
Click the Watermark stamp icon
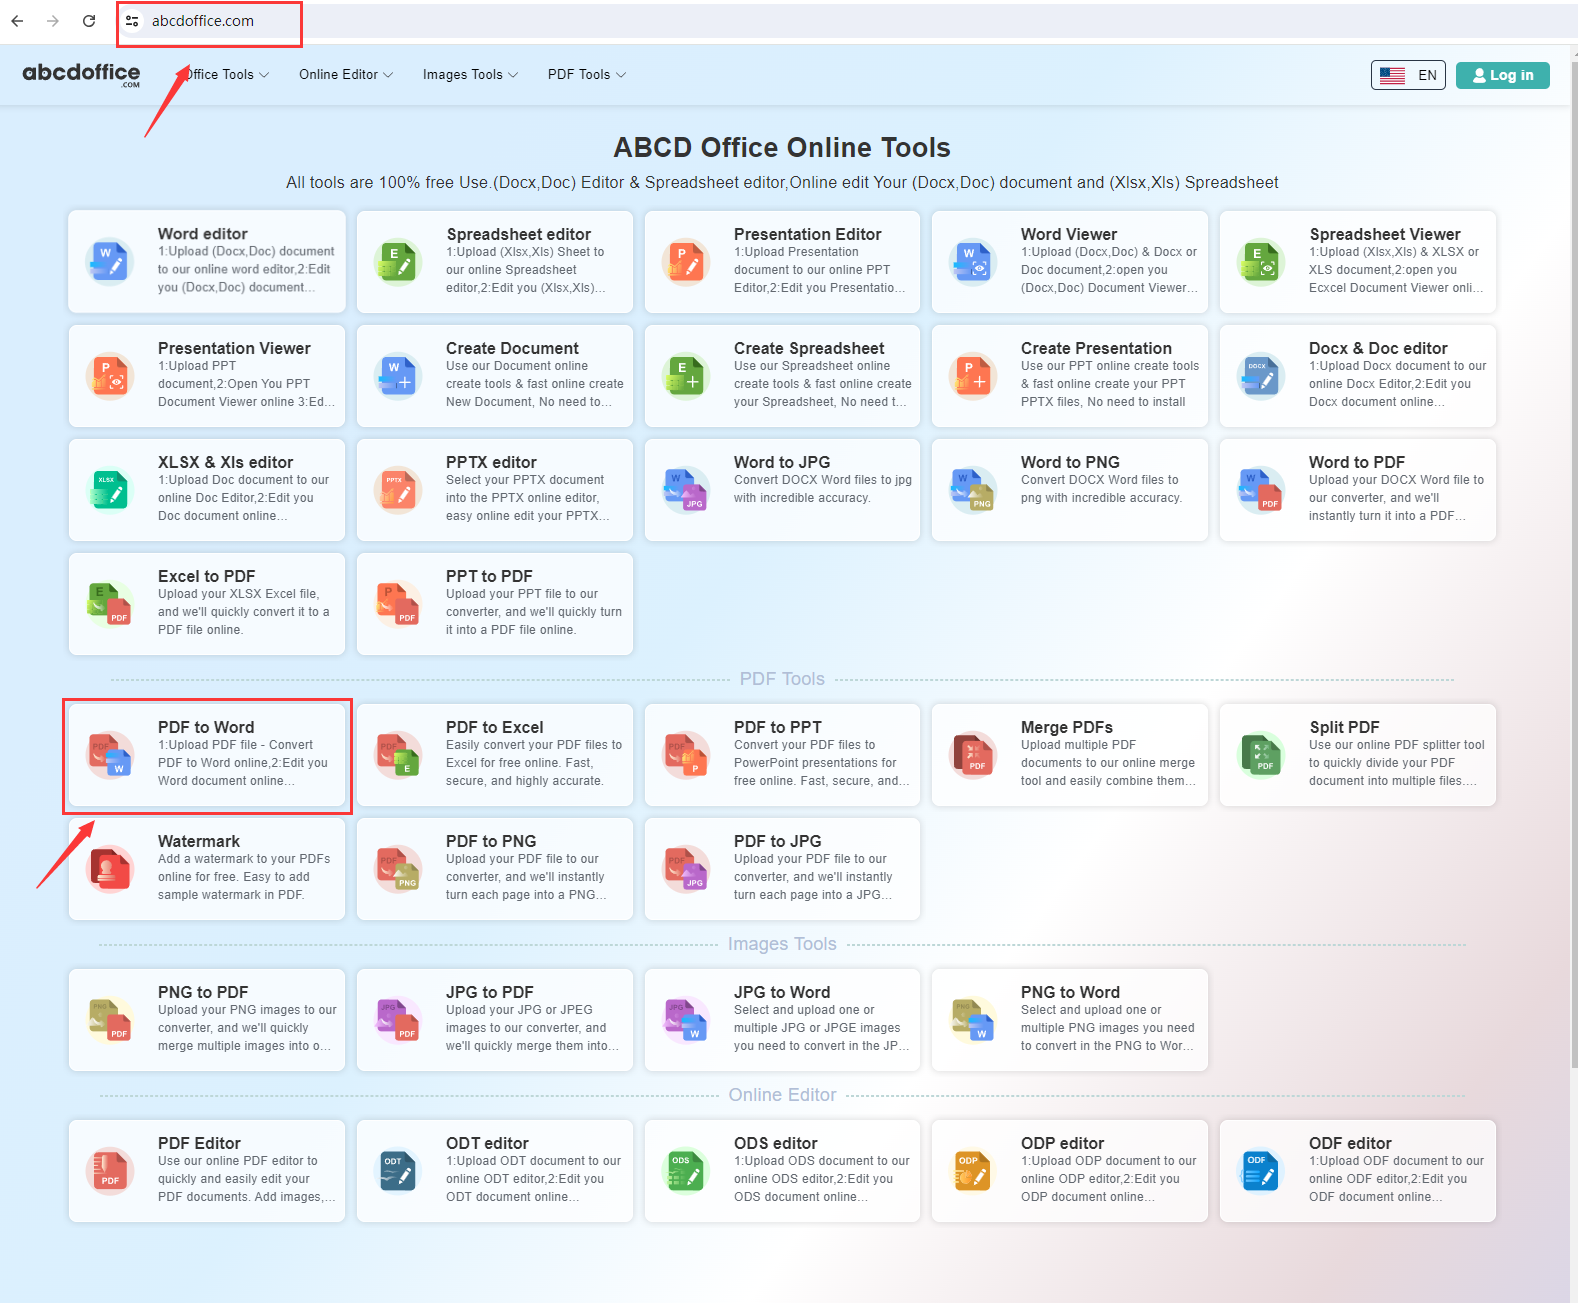(x=110, y=869)
